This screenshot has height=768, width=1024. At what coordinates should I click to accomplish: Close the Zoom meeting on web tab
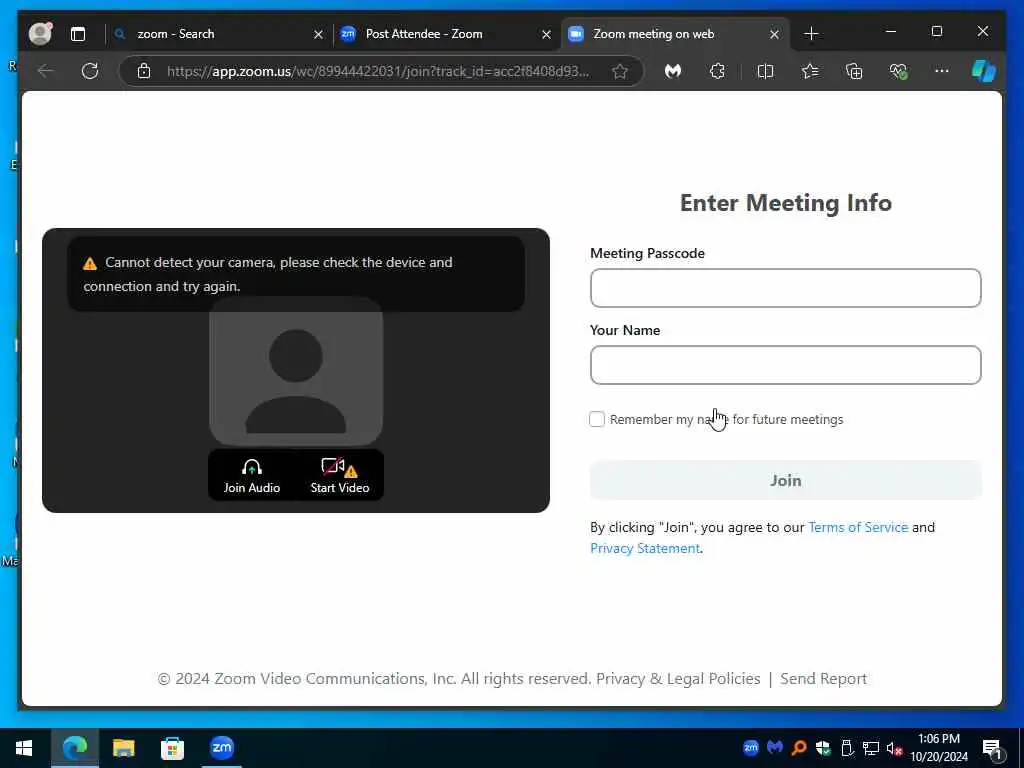(x=774, y=34)
